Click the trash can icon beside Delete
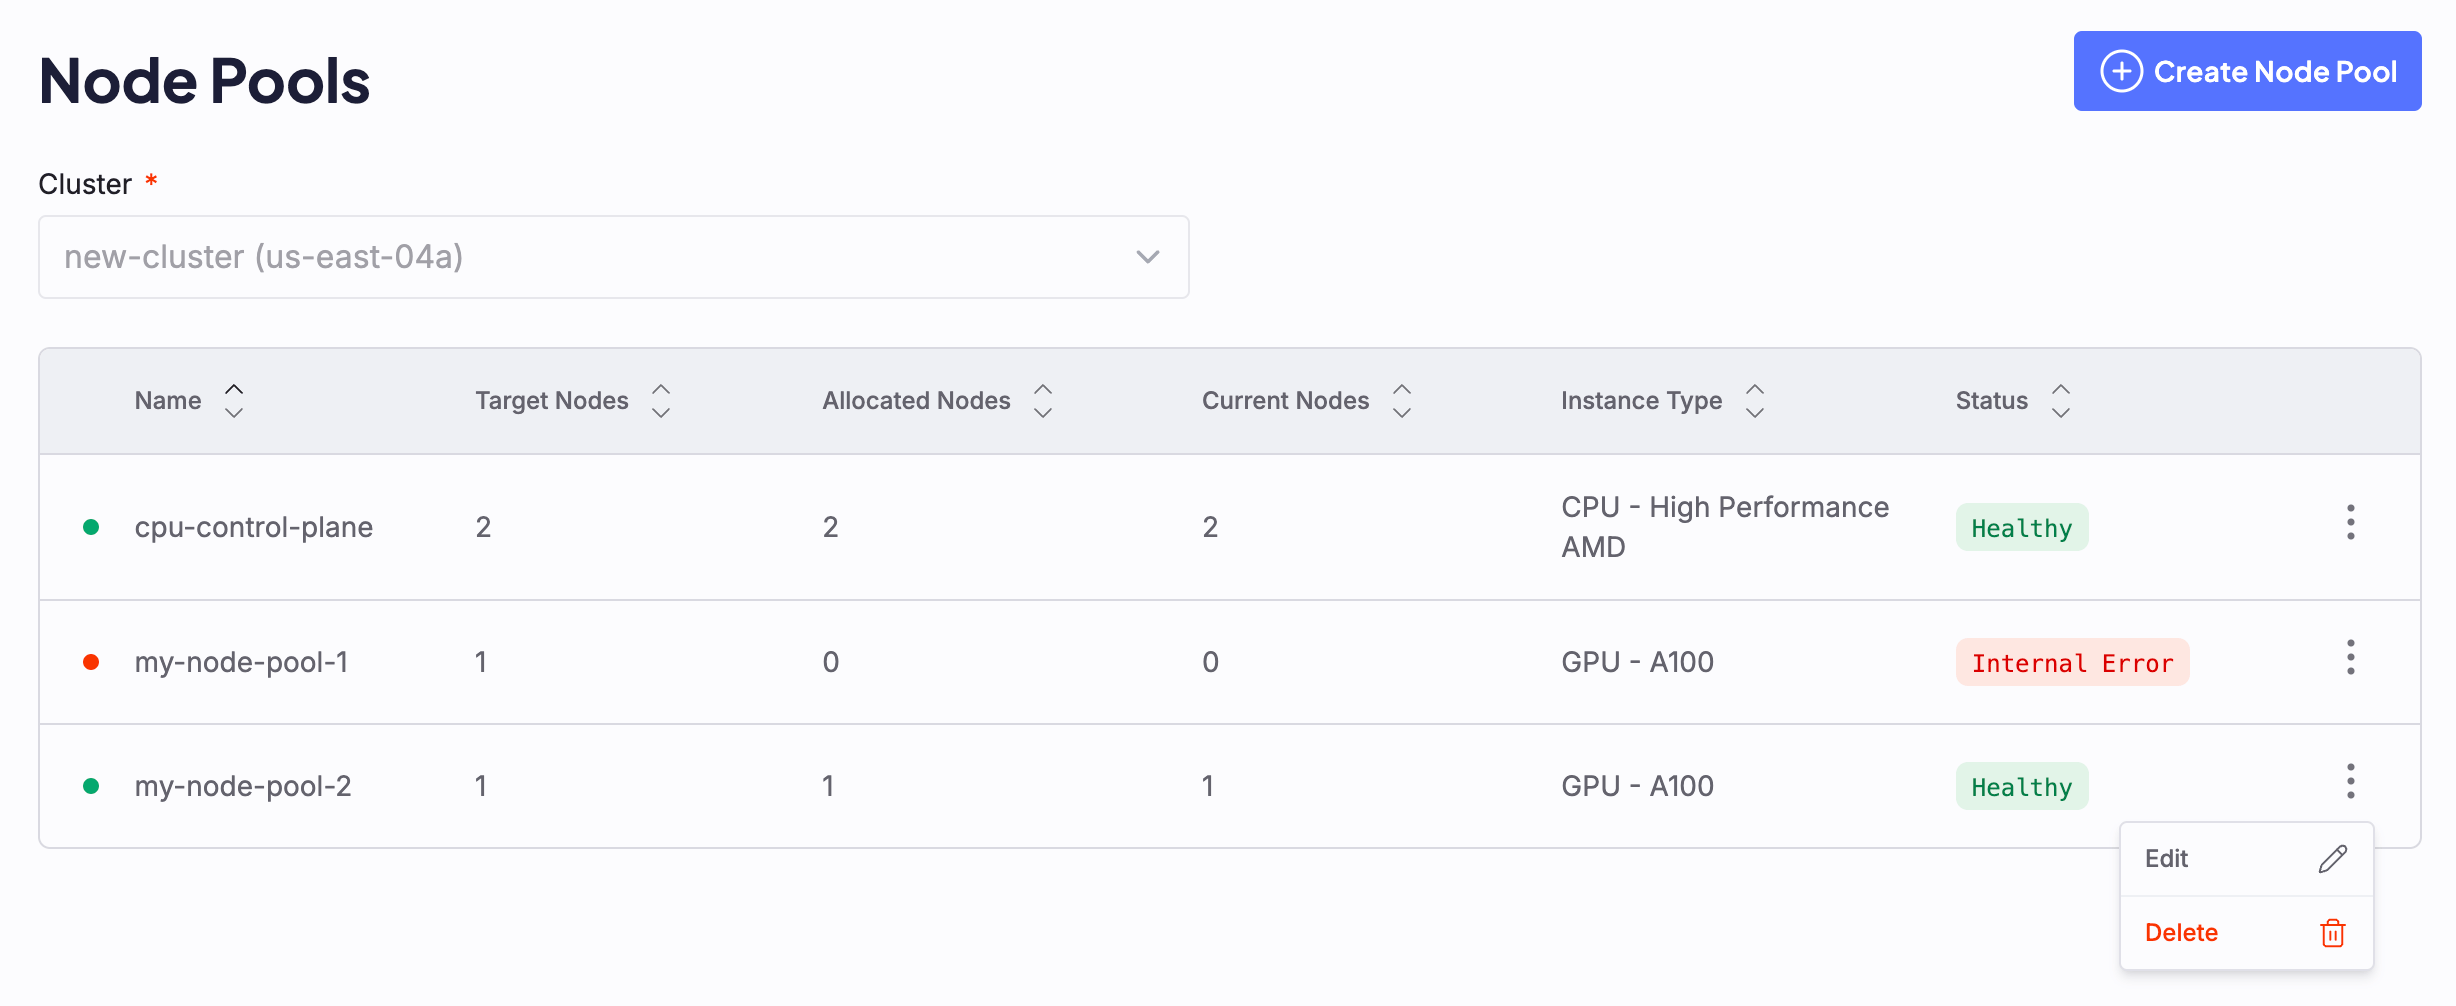 click(x=2333, y=933)
